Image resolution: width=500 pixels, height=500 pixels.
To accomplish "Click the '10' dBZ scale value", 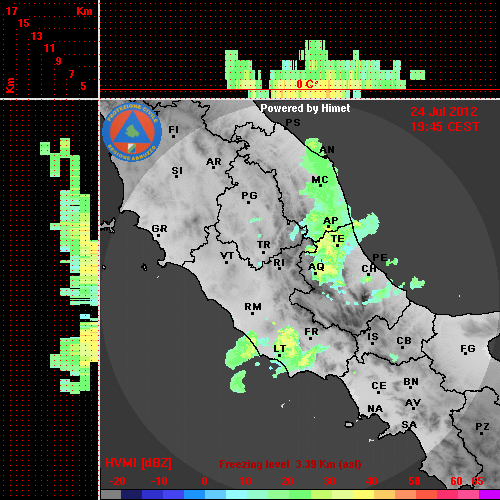I will (246, 481).
